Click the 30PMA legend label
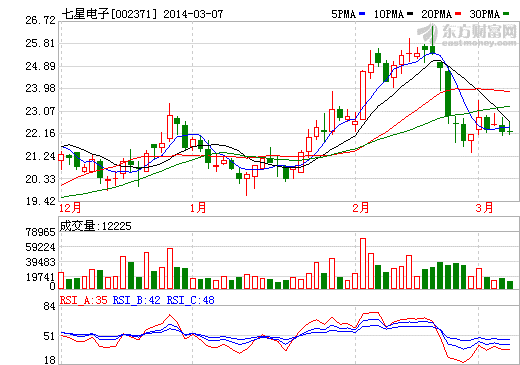 (484, 14)
